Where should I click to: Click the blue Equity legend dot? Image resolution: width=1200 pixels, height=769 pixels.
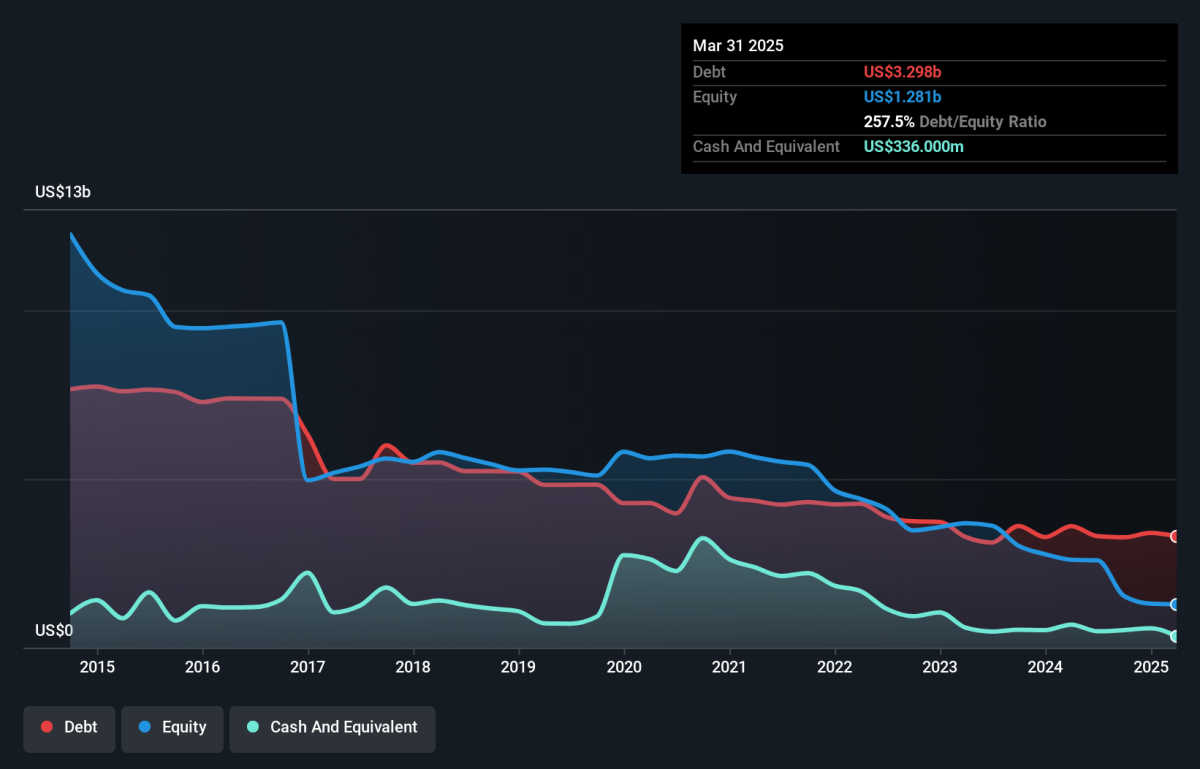[x=144, y=728]
